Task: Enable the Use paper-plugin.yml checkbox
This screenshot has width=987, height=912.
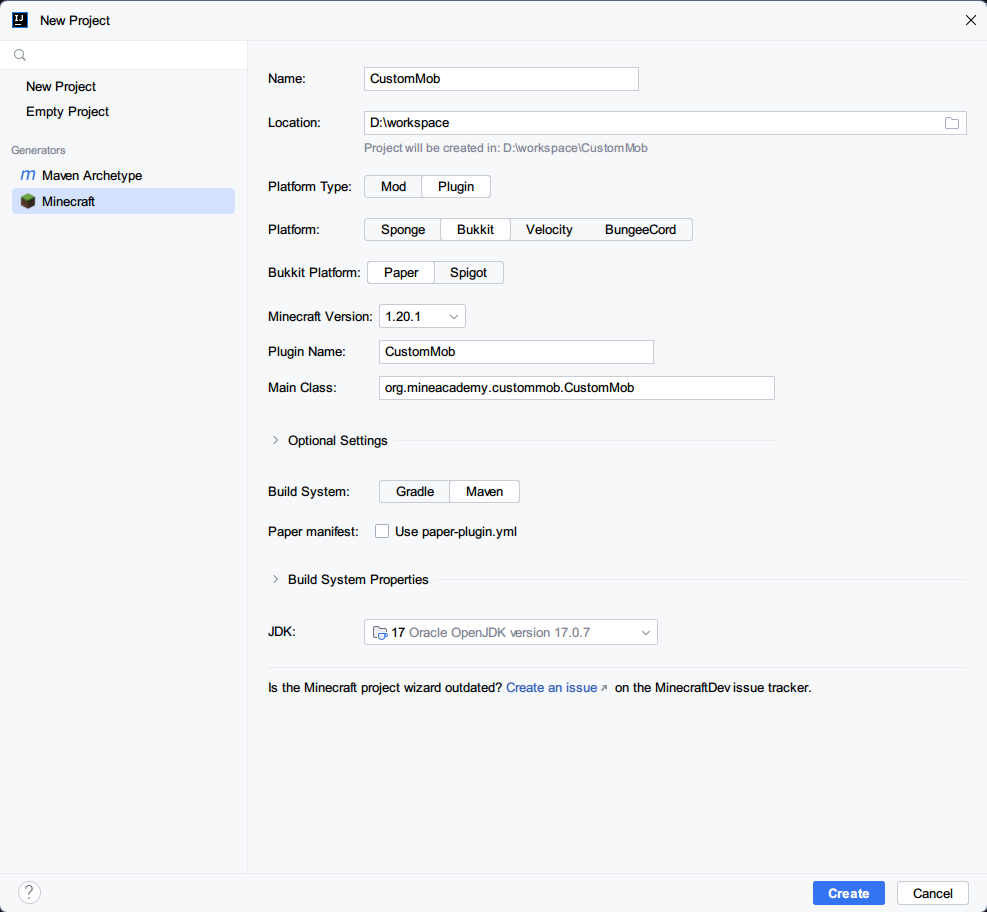Action: pos(382,532)
